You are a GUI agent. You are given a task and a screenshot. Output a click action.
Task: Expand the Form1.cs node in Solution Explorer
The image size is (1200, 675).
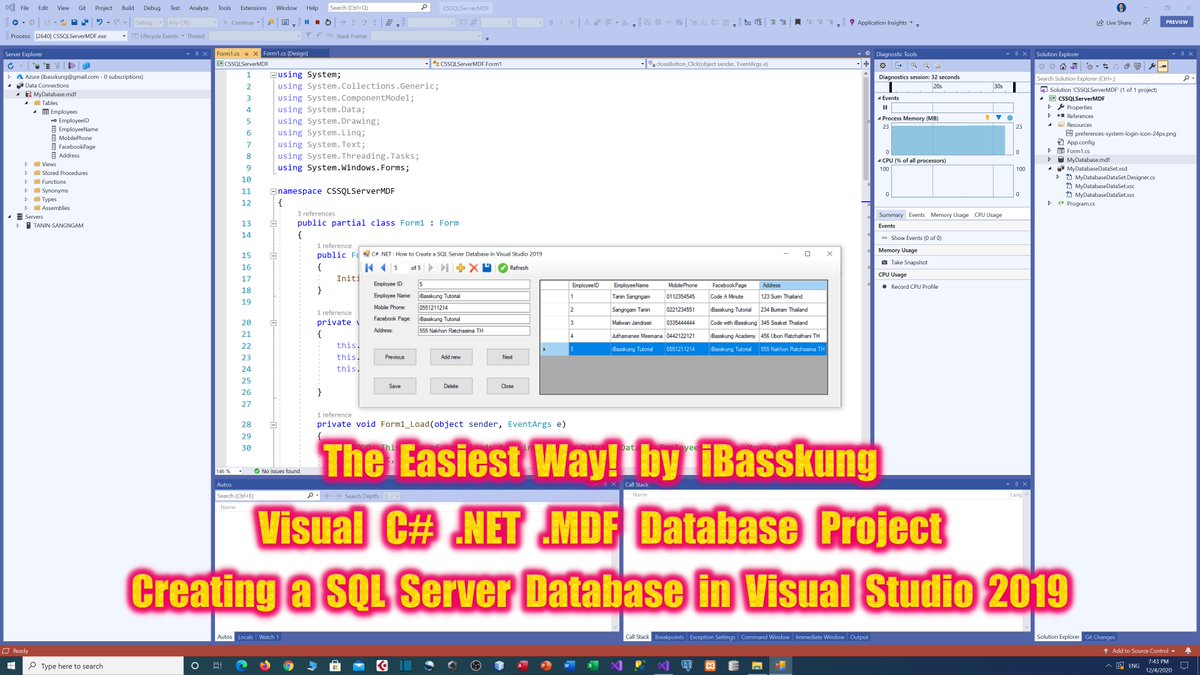point(1050,150)
